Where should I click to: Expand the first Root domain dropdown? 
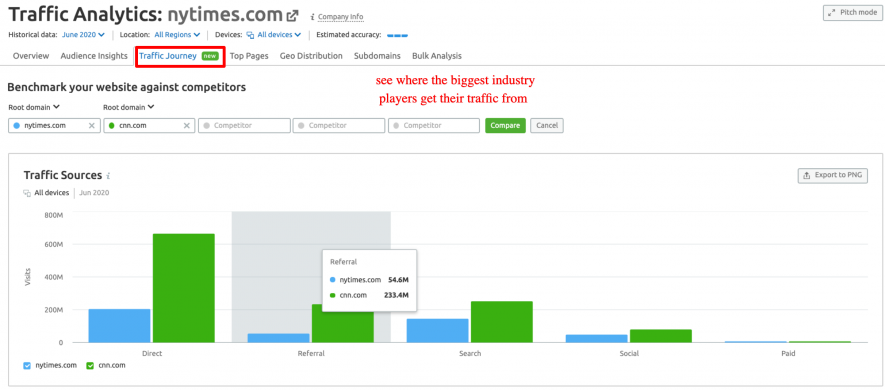coord(34,107)
